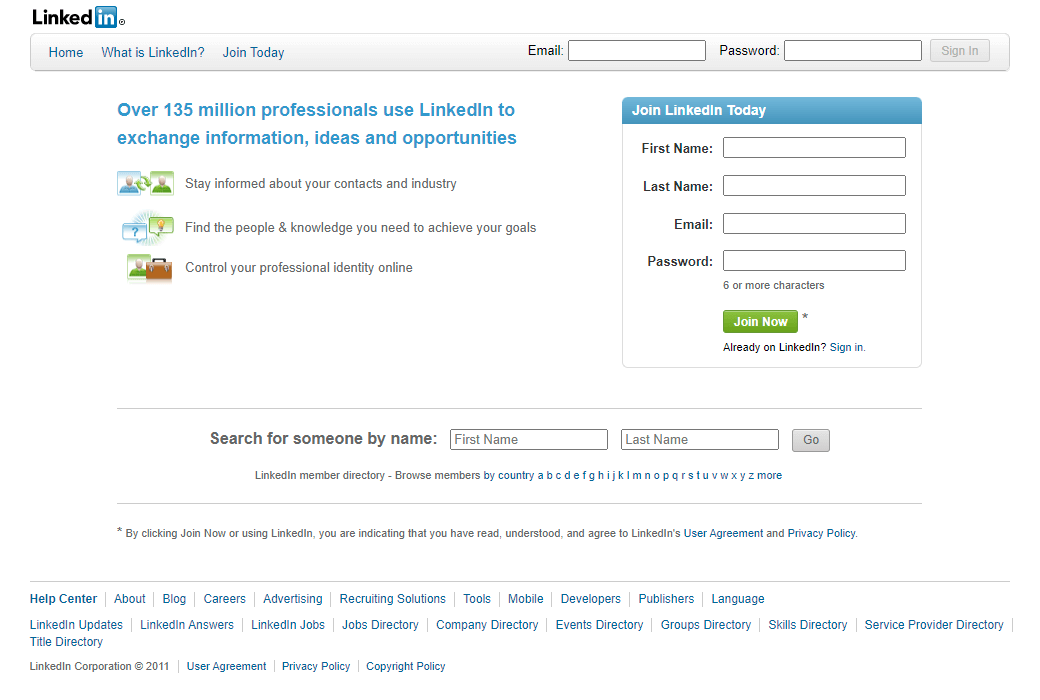Open the Tools footer link
The image size is (1040, 700).
tap(477, 598)
